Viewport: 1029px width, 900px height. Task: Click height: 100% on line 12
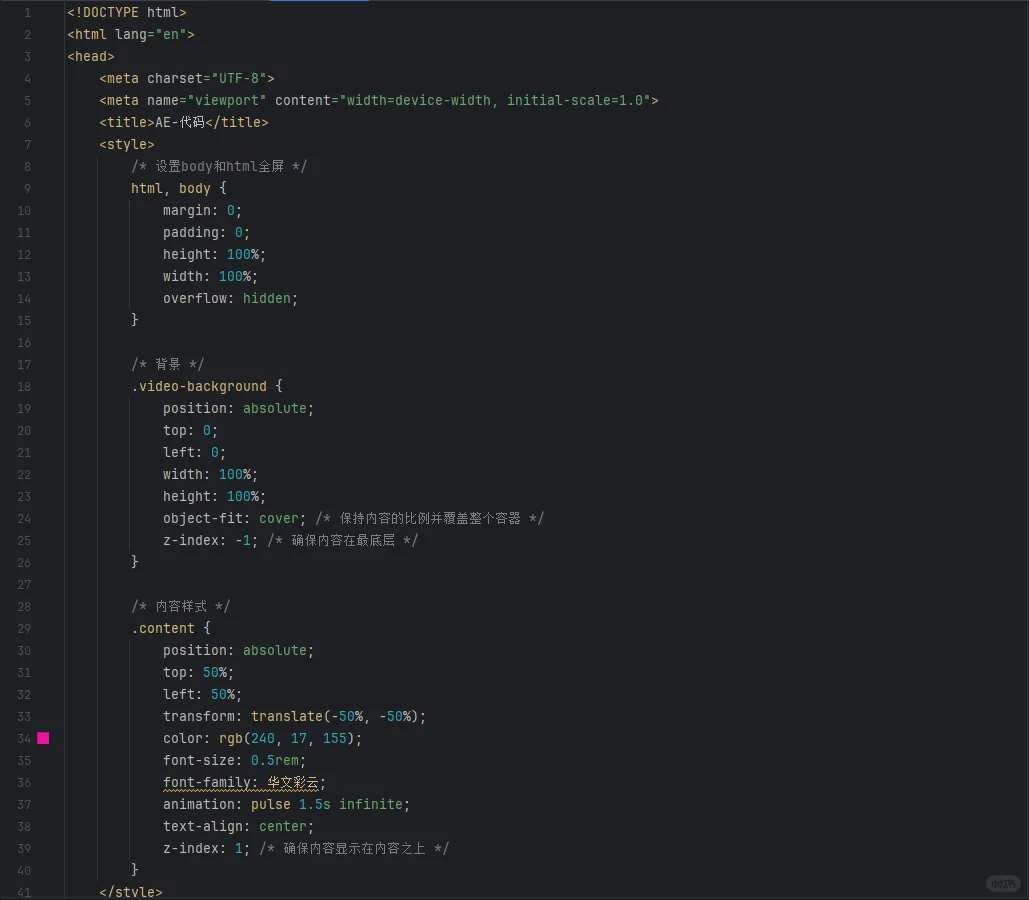pos(215,254)
